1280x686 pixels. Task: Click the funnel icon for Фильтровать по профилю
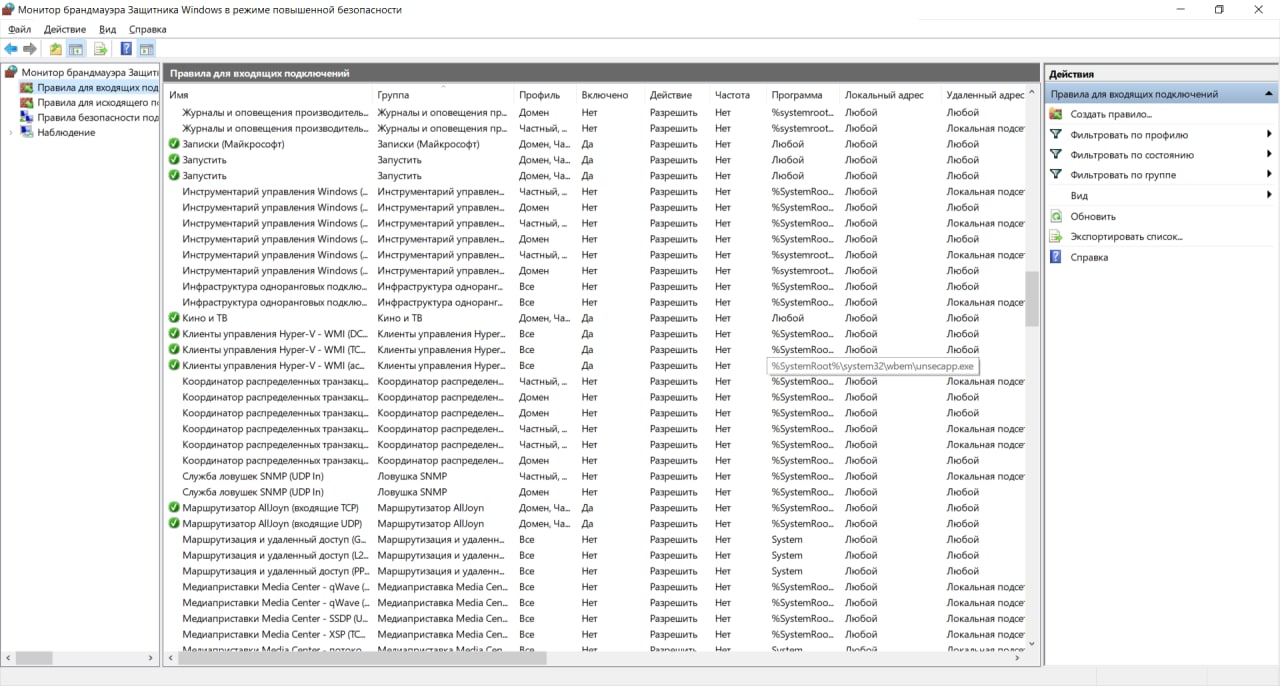click(1055, 134)
